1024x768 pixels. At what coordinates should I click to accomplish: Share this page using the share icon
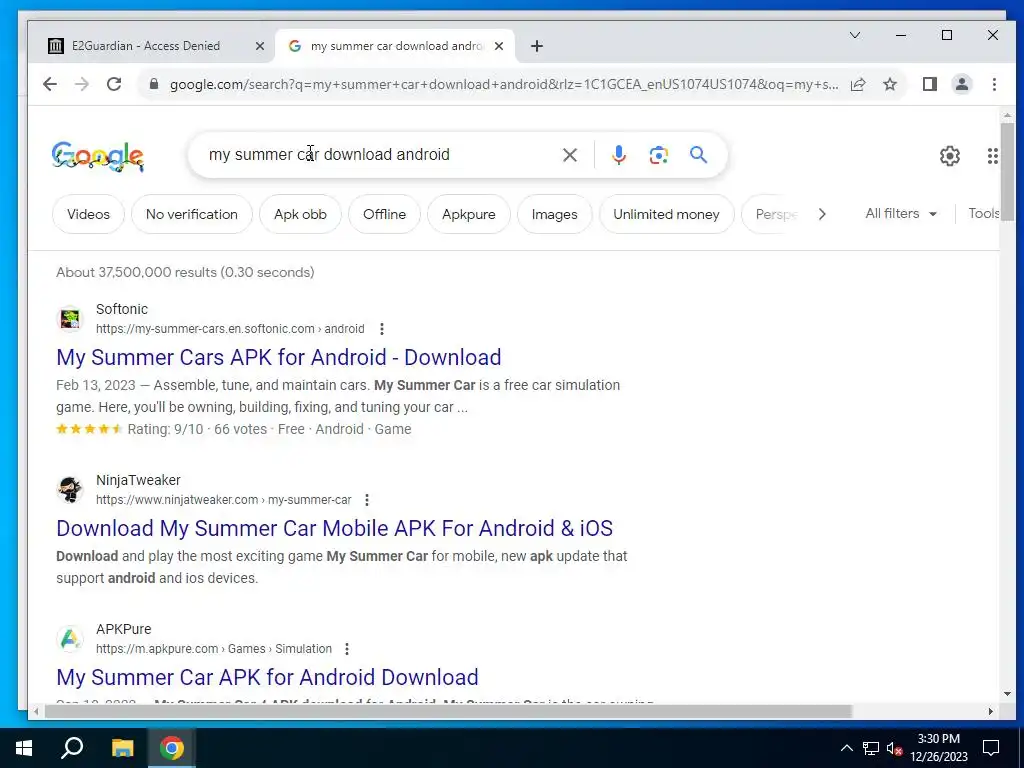click(x=858, y=84)
